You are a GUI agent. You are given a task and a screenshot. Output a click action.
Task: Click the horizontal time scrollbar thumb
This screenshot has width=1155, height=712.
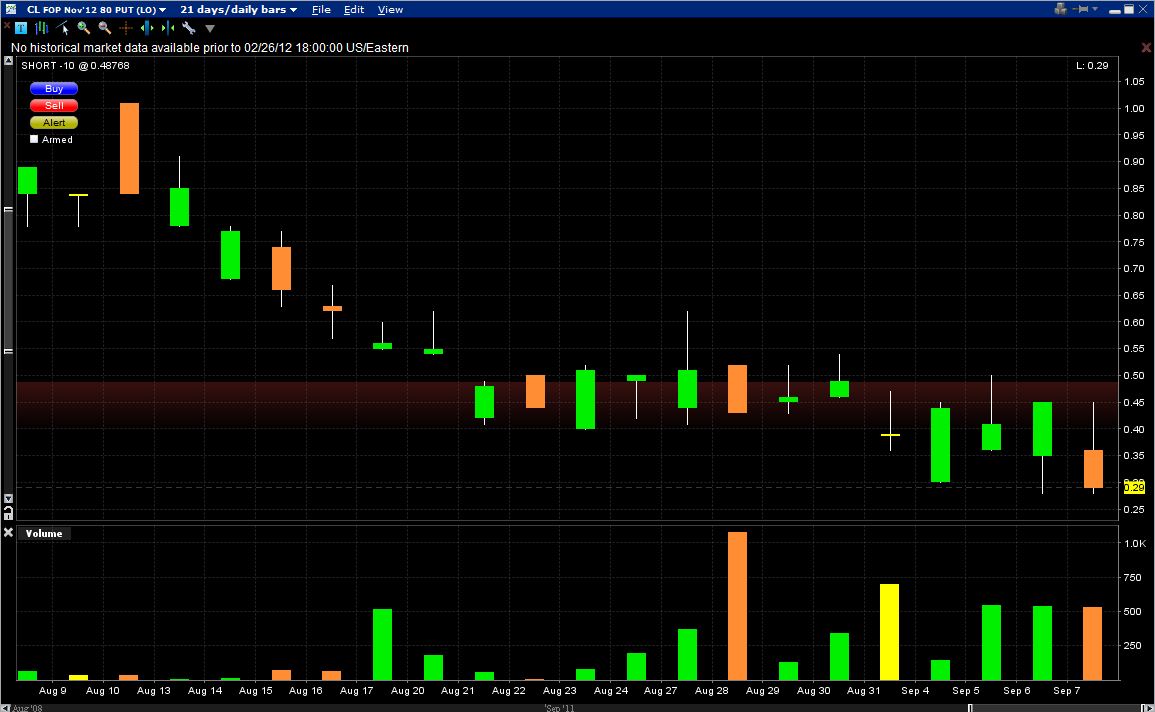[x=1056, y=708]
